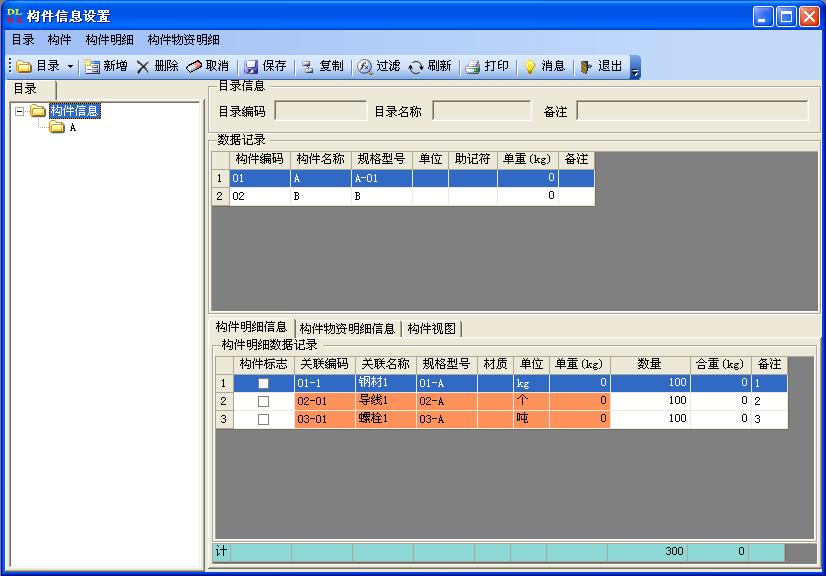Check 构件标志 box for row 01-1
Image resolution: width=826 pixels, height=576 pixels.
(264, 384)
